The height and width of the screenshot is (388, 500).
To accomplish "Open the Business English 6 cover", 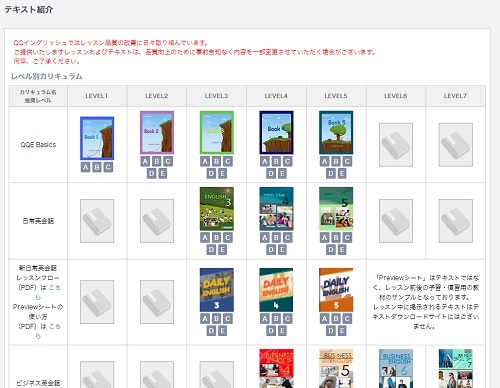I will coord(396,369).
